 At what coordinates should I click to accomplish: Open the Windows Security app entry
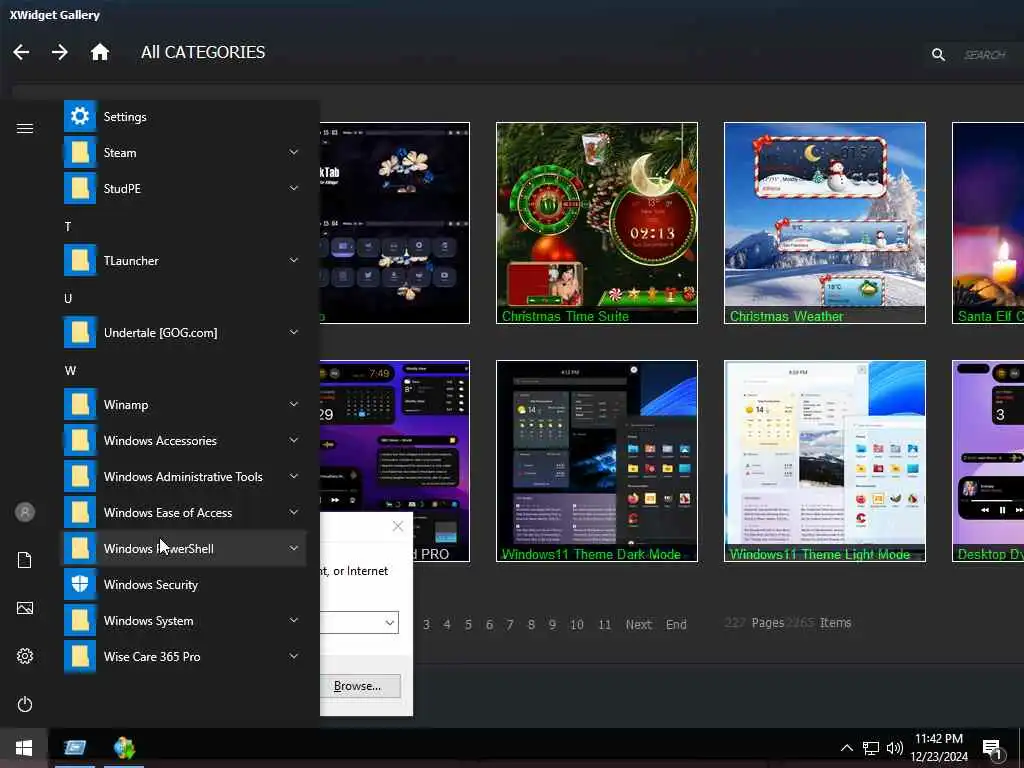[x=183, y=584]
